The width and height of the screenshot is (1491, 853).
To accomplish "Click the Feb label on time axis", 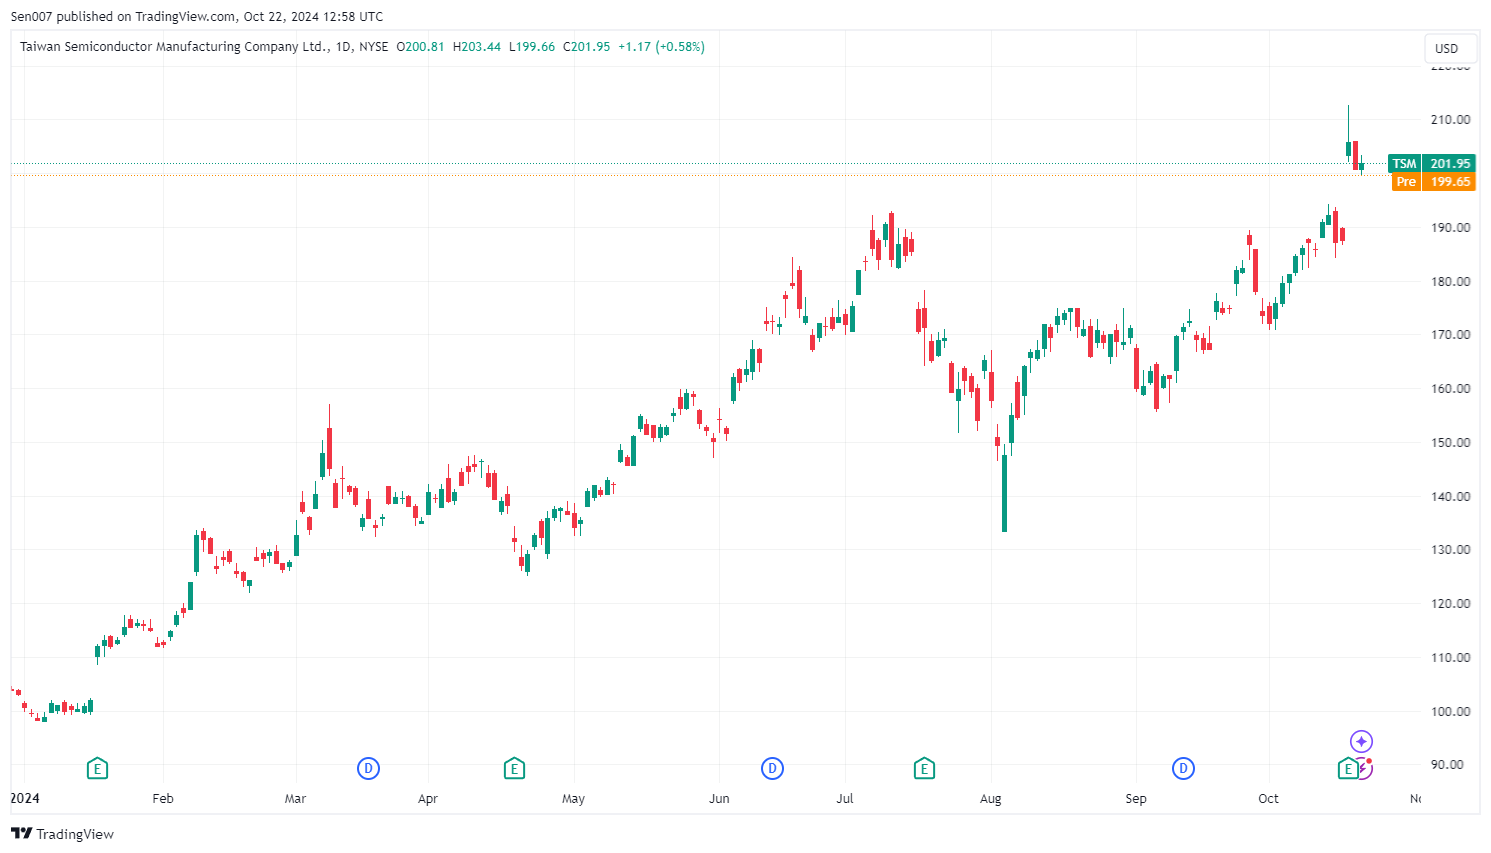I will [x=163, y=798].
